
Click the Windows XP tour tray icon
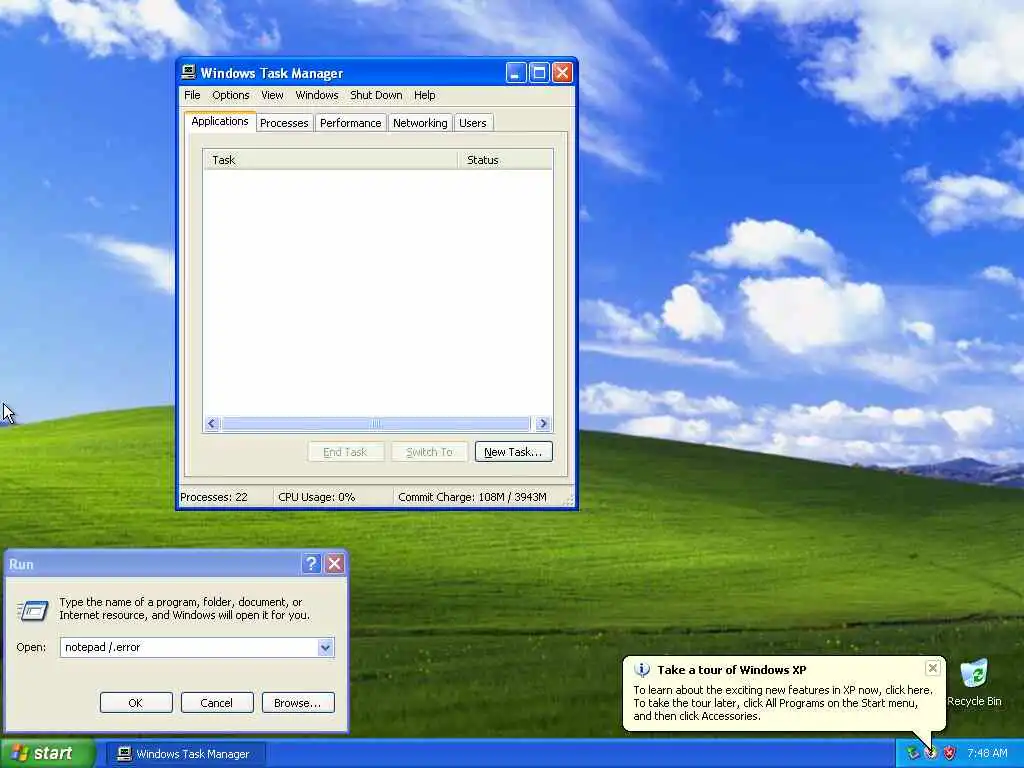(x=931, y=754)
